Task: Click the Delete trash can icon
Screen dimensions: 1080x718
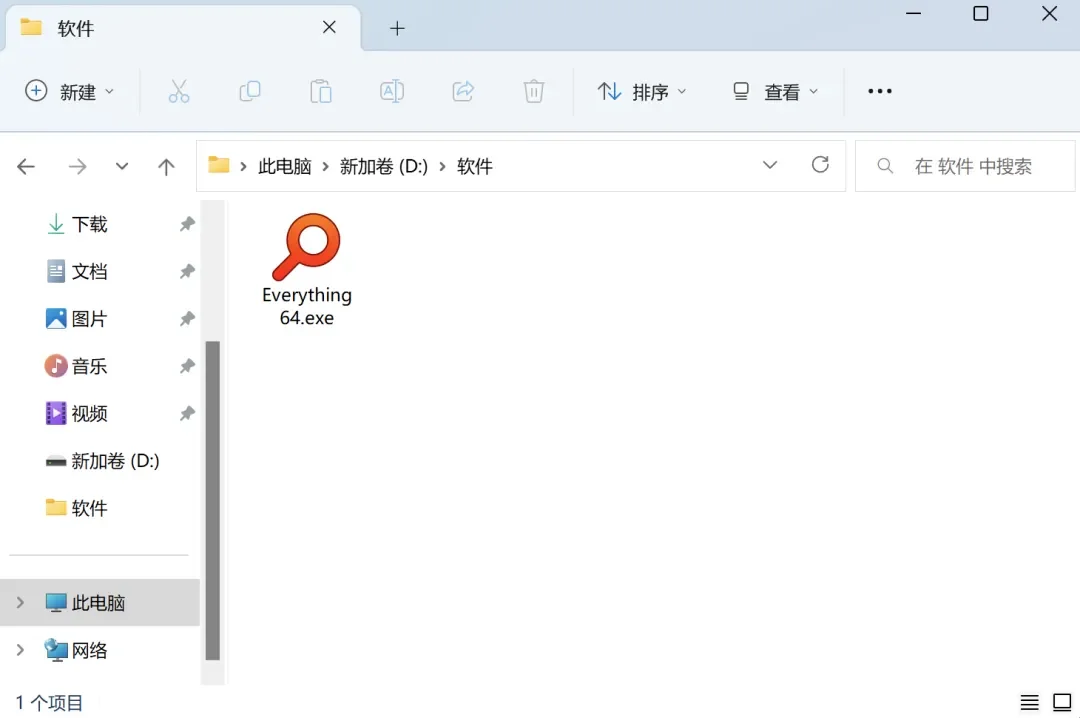Action: click(534, 91)
